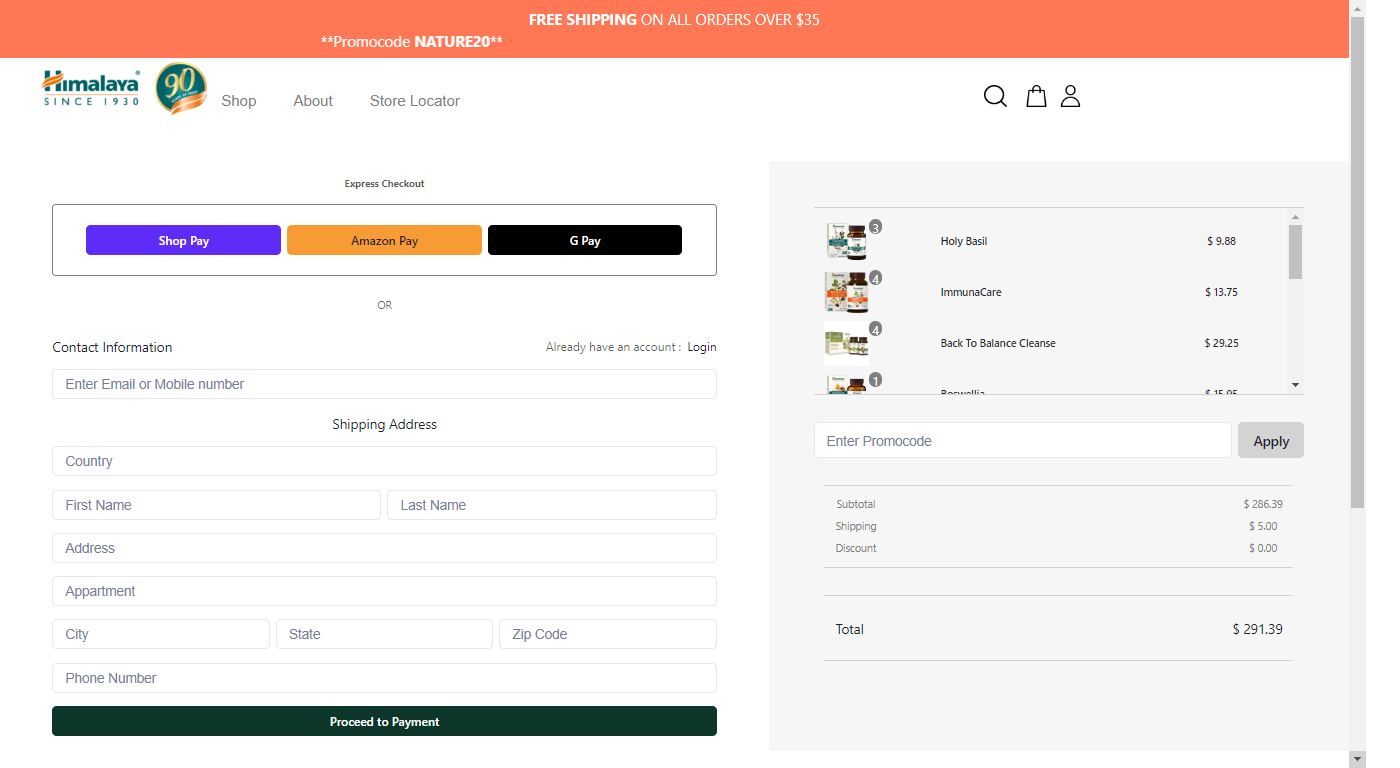Open the Store Locator page
The height and width of the screenshot is (768, 1400).
415,101
